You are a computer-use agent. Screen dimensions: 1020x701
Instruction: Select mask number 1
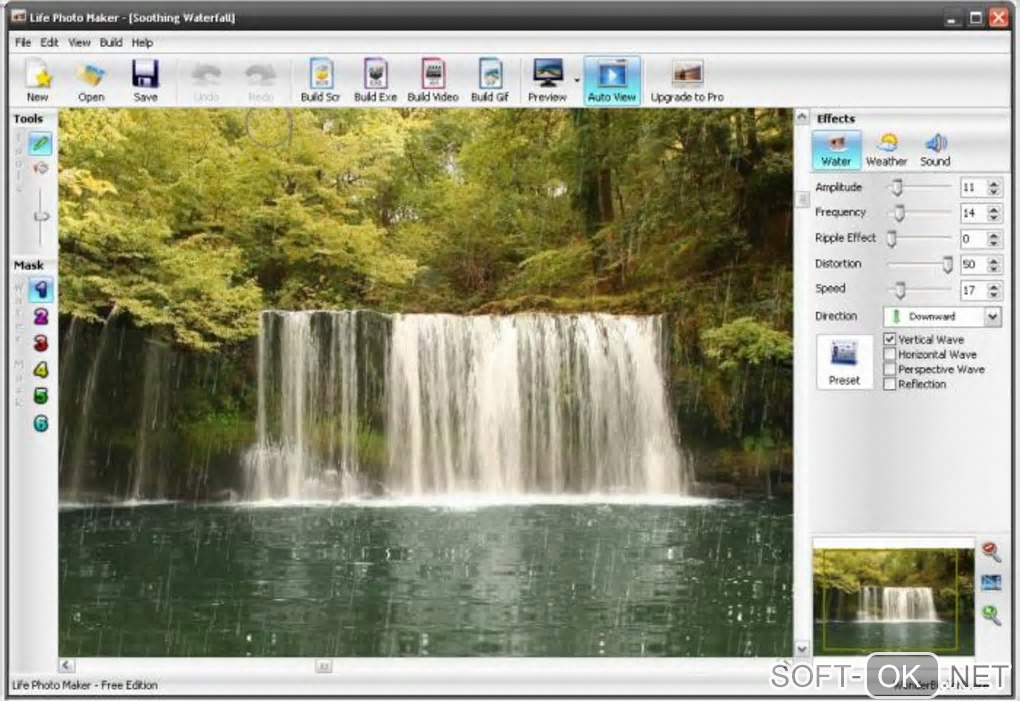[x=40, y=290]
